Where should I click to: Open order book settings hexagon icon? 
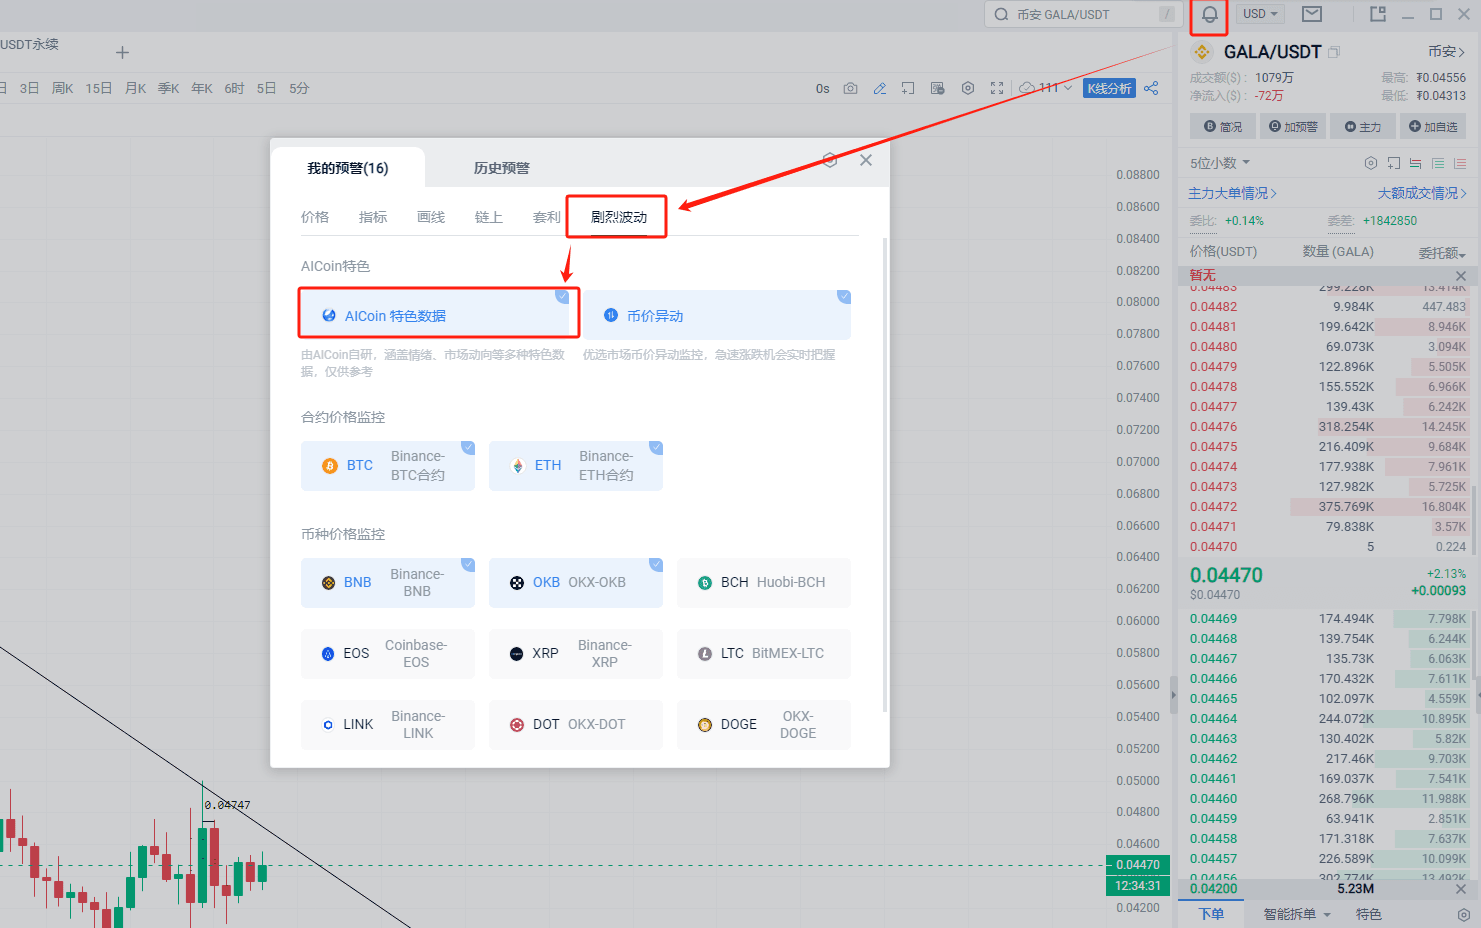coord(1371,163)
